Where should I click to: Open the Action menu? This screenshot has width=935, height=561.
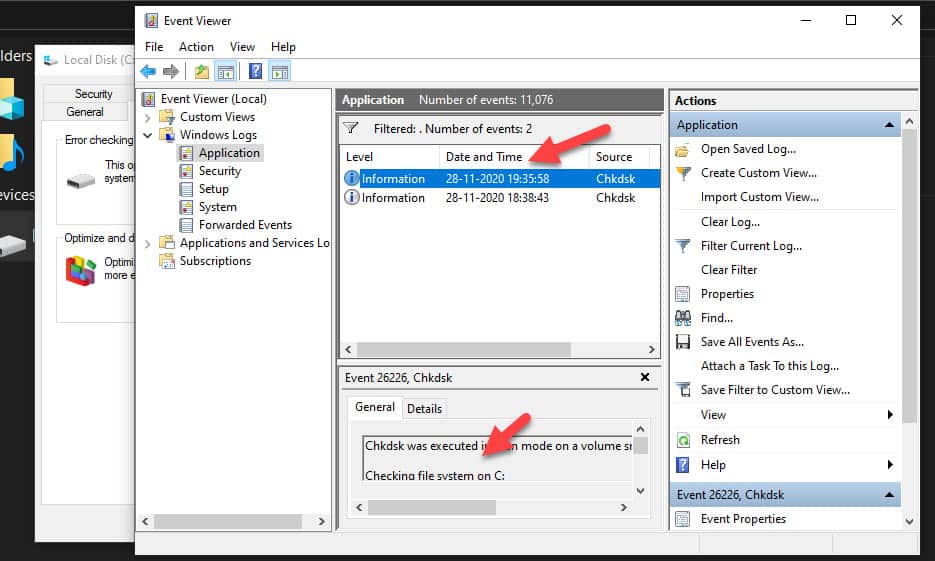pyautogui.click(x=196, y=47)
